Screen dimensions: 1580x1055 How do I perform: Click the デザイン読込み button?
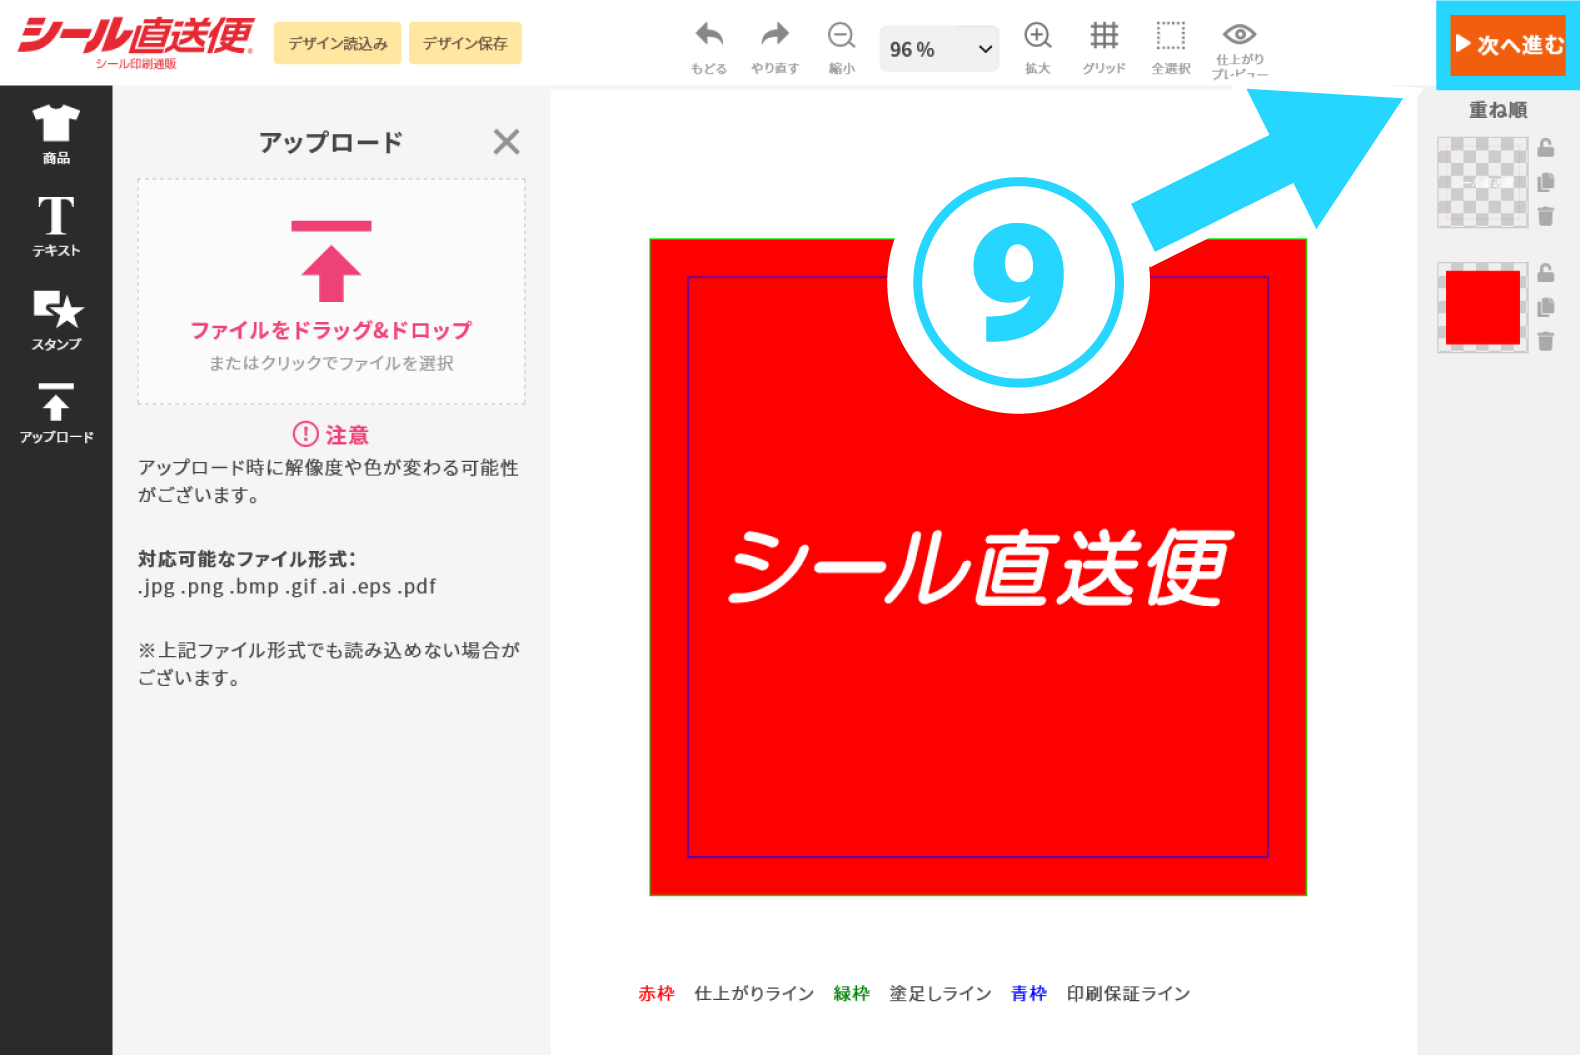click(338, 43)
